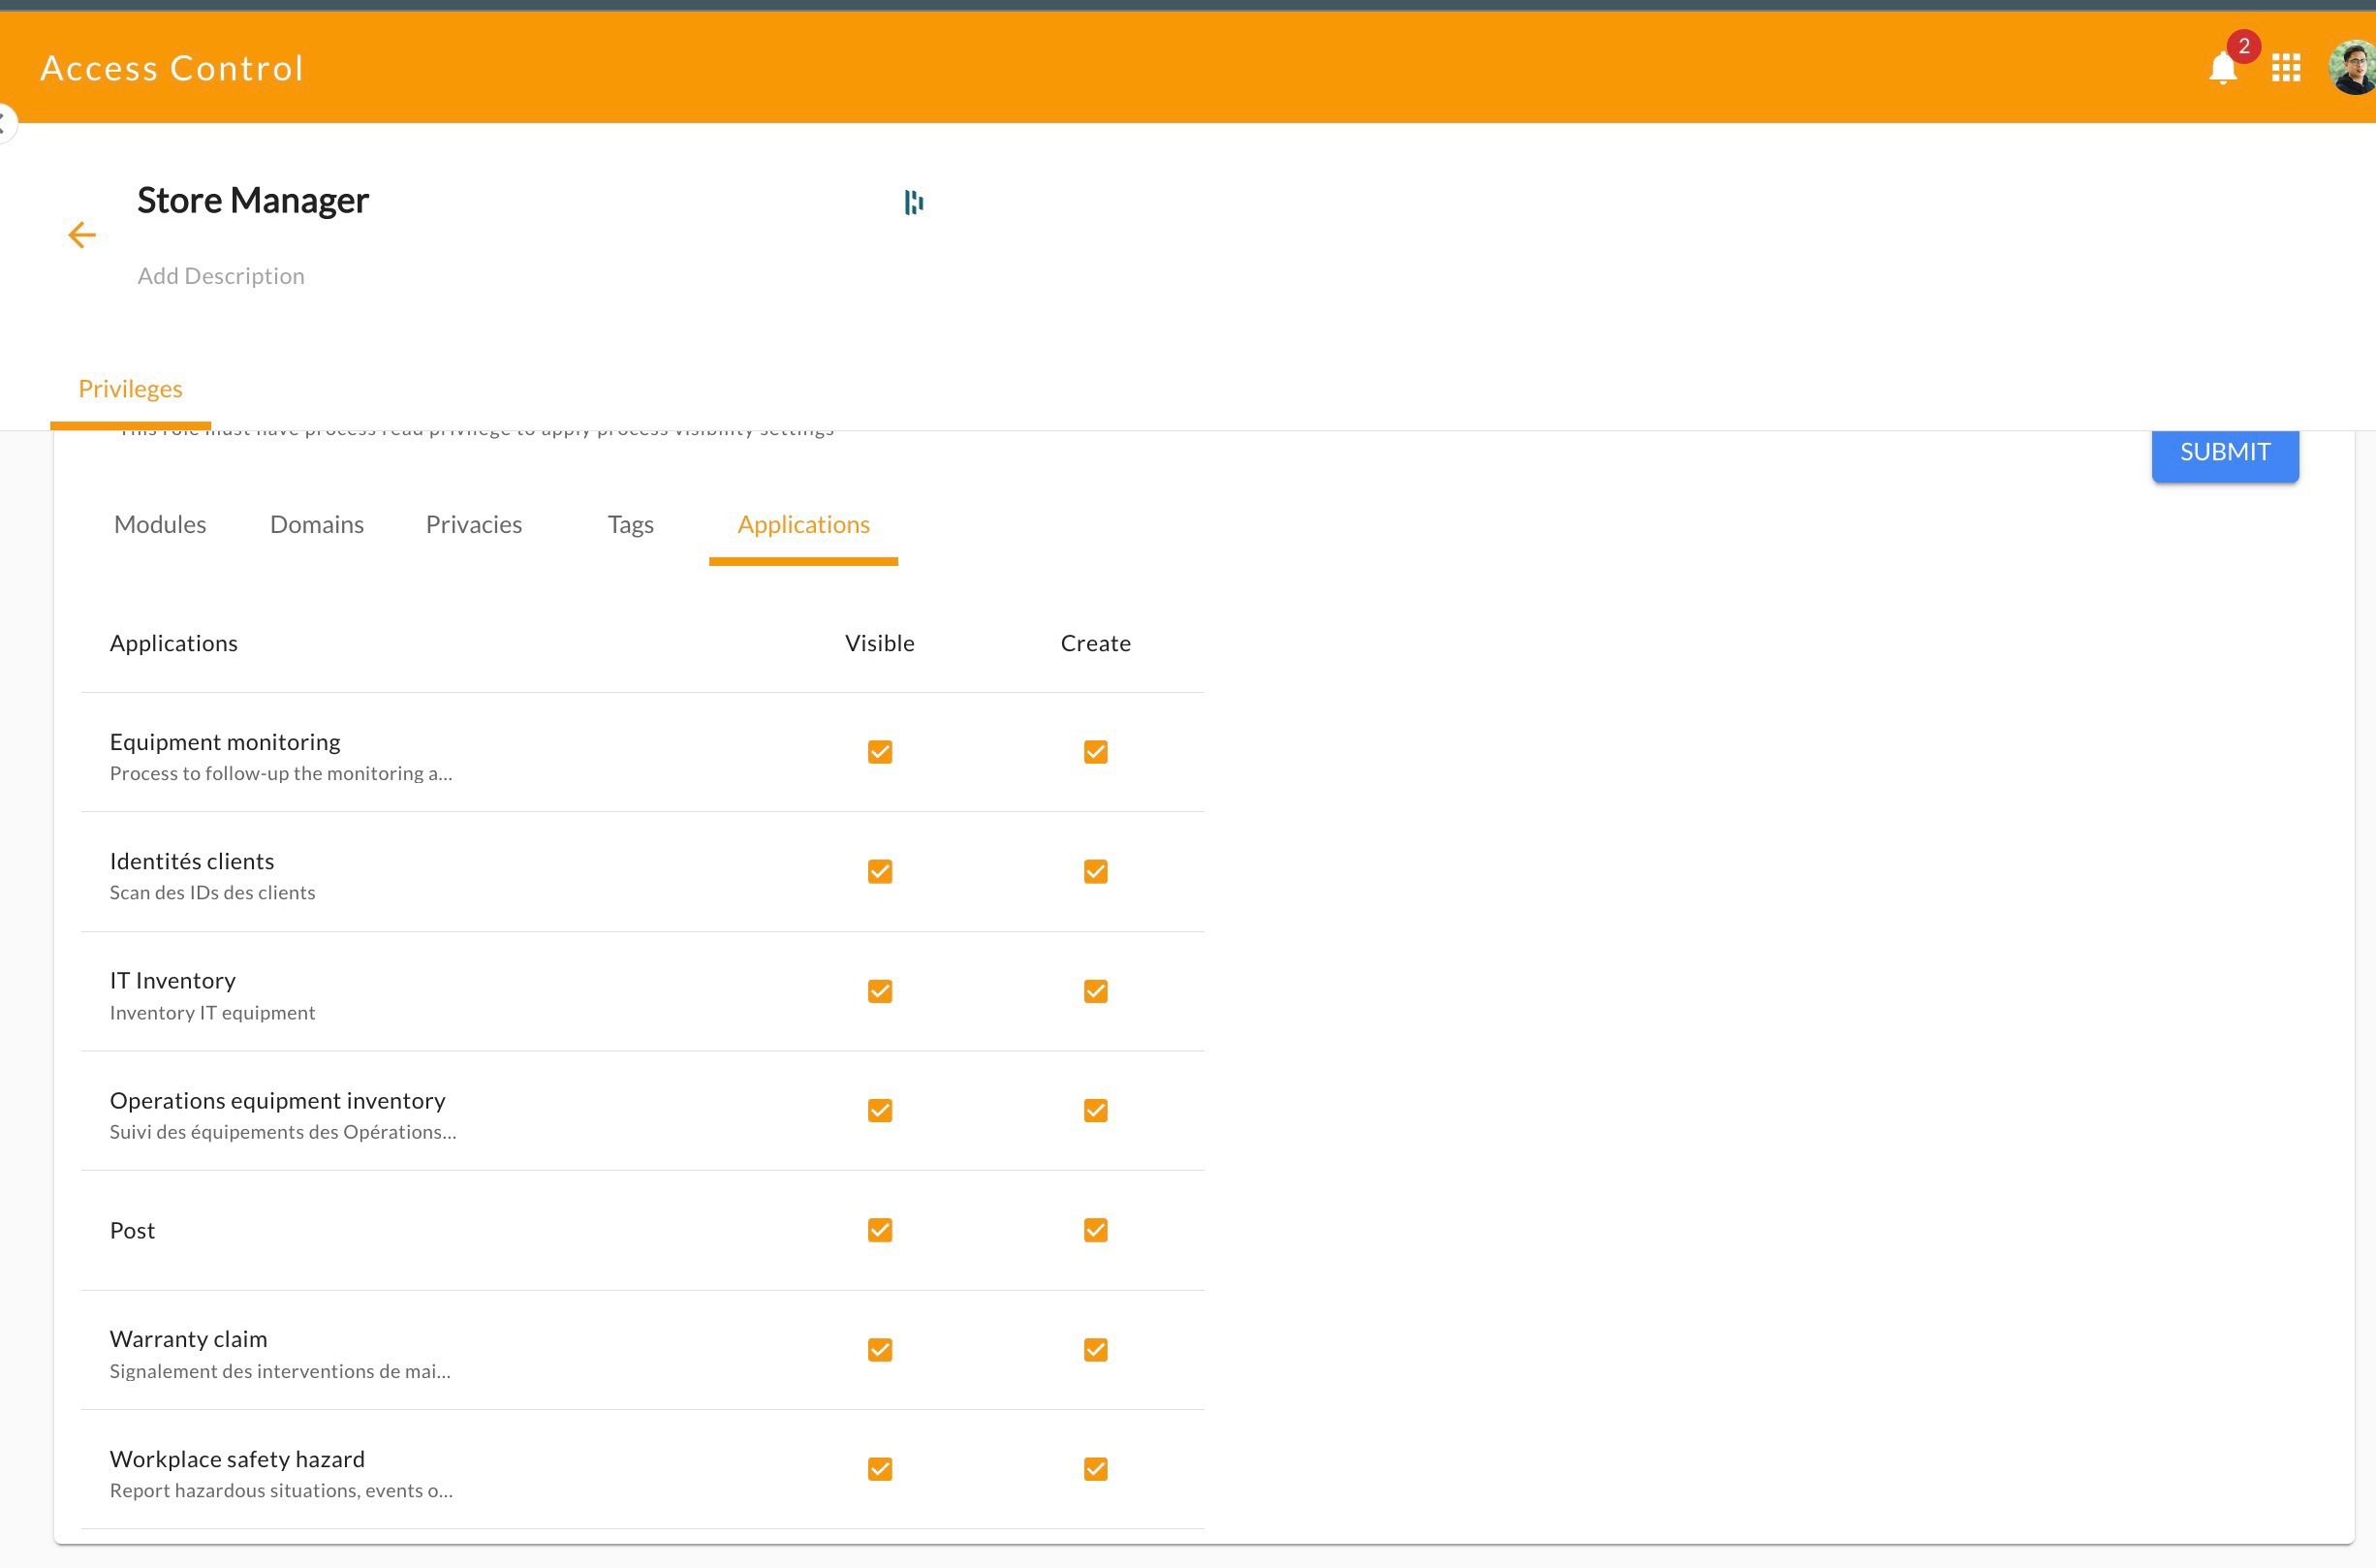Screen dimensions: 2376x1568
Task: Toggle Visible checkbox for IT Inventory
Action: tap(880, 991)
